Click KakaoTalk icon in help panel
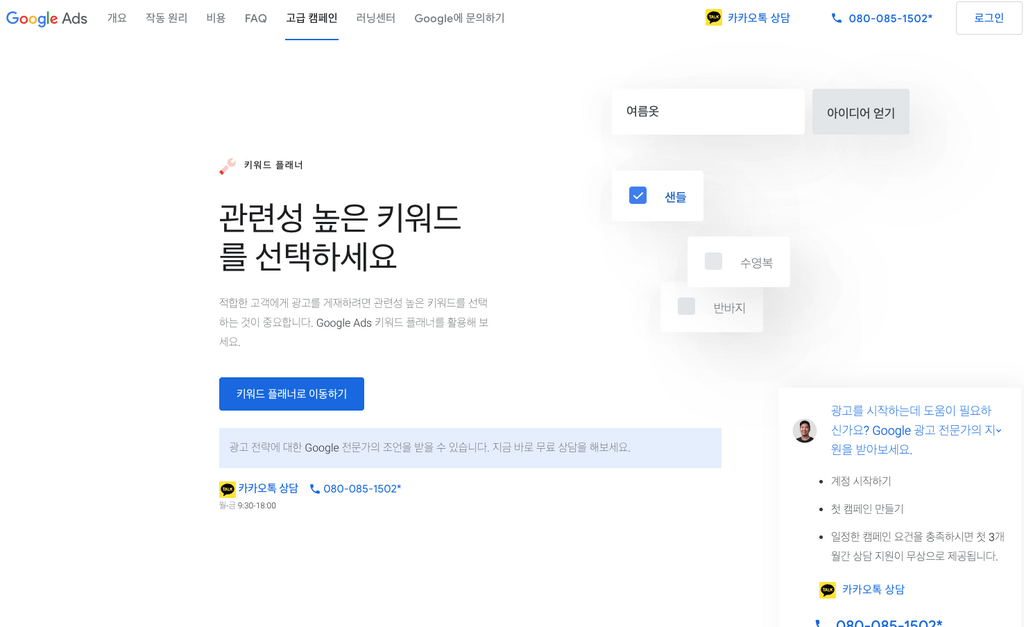This screenshot has height=627, width=1024. pyautogui.click(x=827, y=590)
